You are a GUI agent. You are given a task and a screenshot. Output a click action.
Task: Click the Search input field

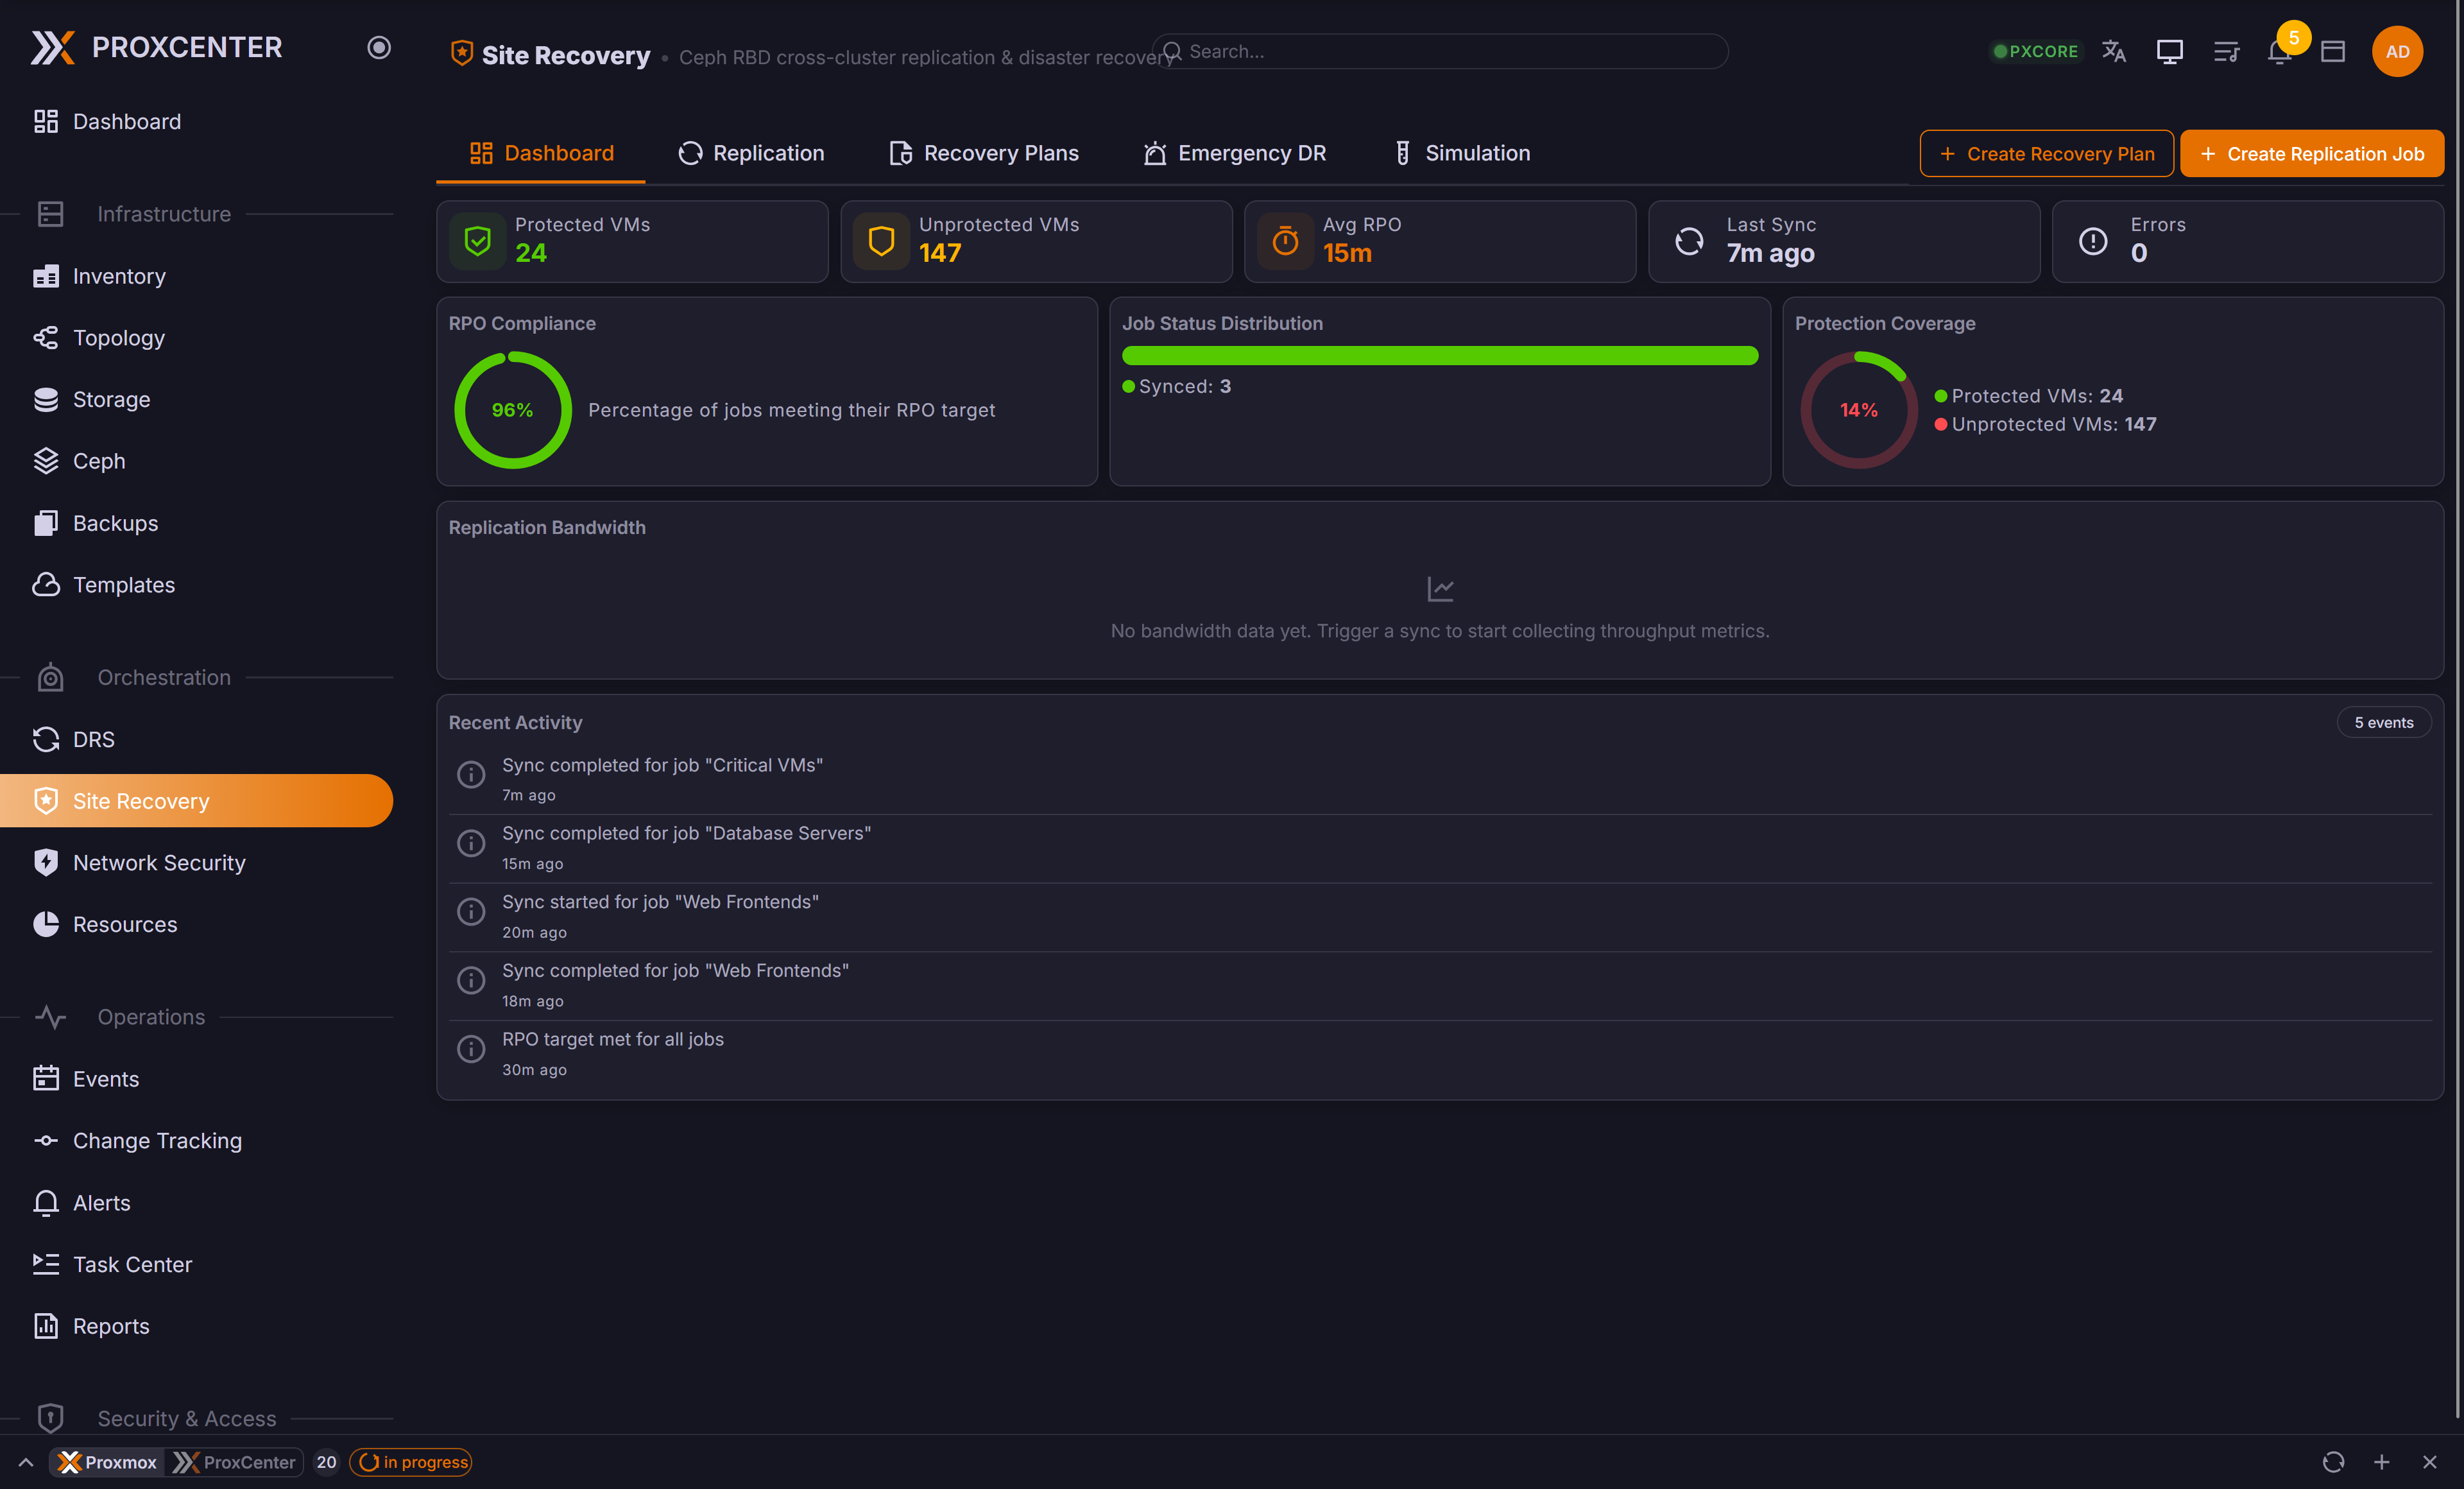pyautogui.click(x=1440, y=51)
